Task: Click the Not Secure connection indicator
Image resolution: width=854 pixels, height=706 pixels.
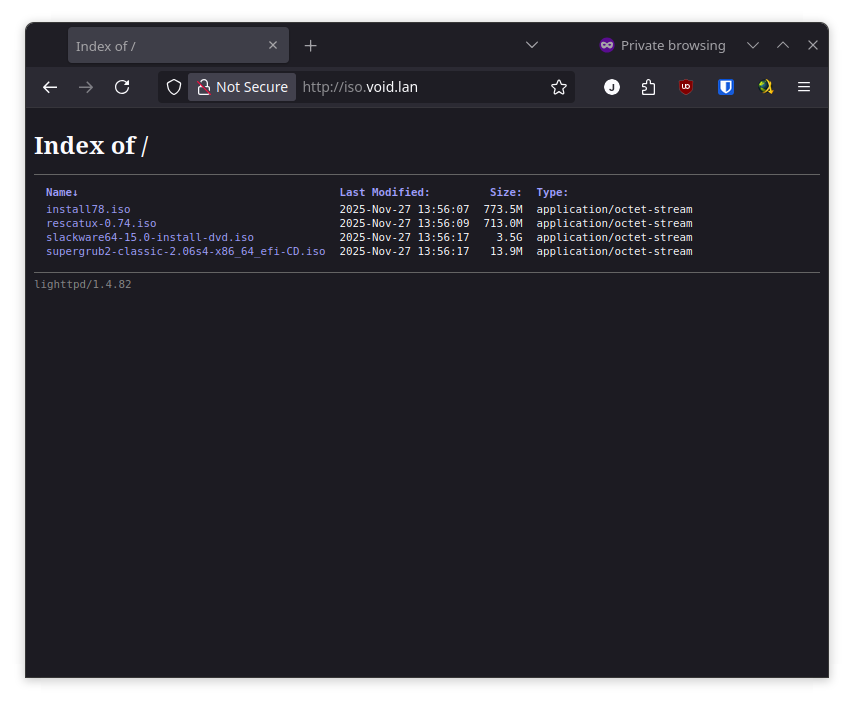Action: point(242,87)
